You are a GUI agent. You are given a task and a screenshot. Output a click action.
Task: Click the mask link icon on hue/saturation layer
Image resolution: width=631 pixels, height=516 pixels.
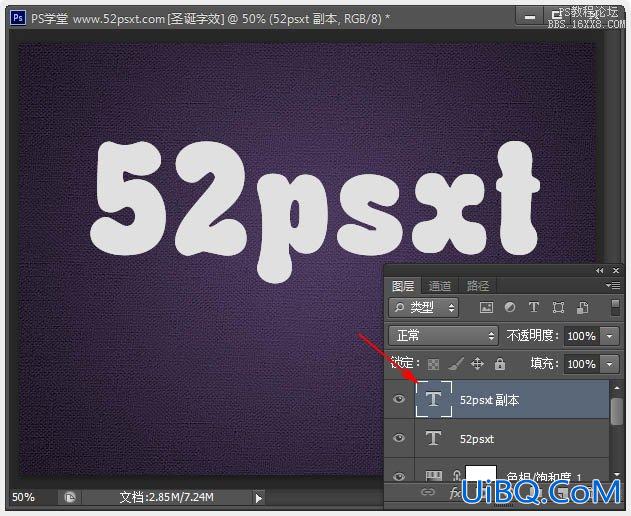pos(456,476)
